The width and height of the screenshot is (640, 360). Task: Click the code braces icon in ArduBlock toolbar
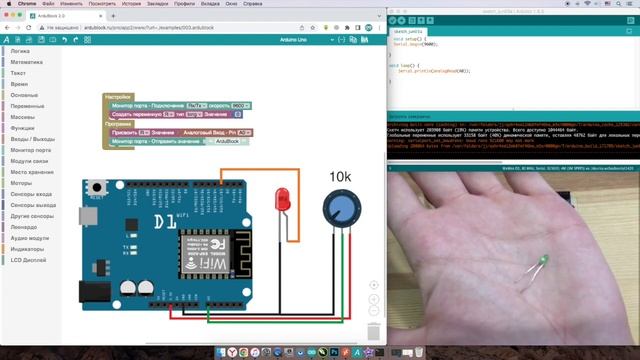342,40
